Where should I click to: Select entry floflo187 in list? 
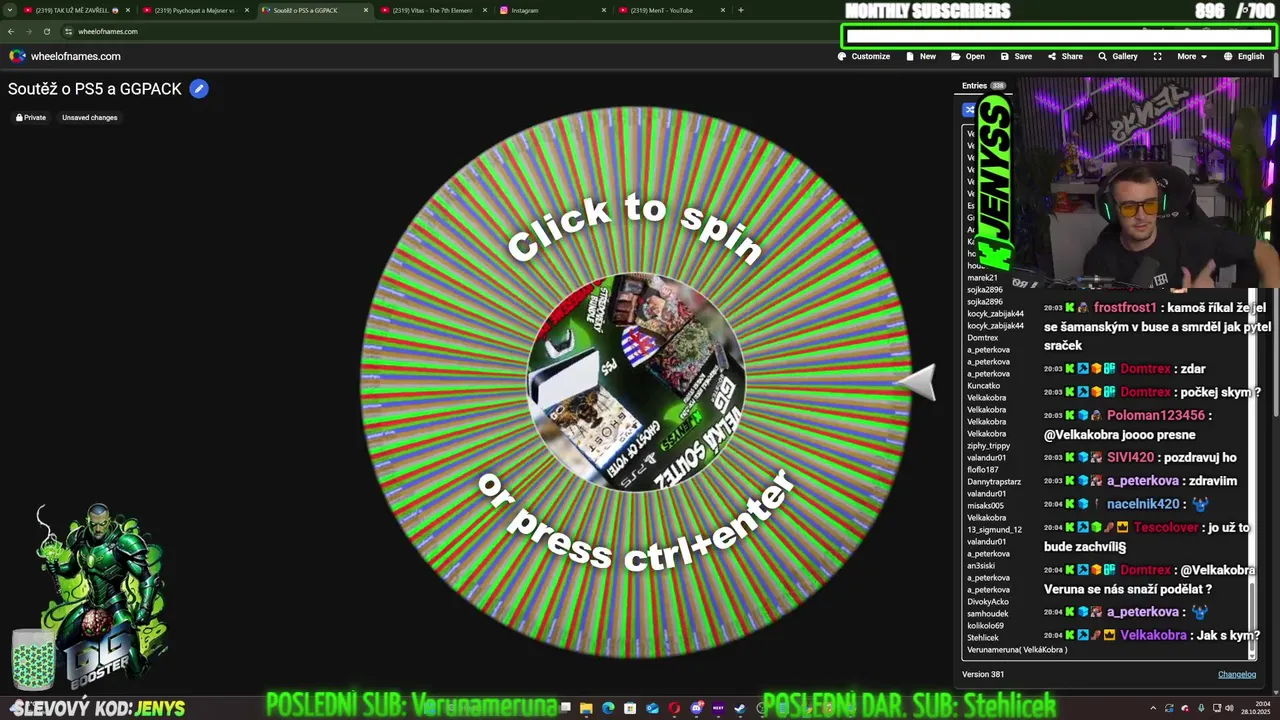click(x=982, y=470)
